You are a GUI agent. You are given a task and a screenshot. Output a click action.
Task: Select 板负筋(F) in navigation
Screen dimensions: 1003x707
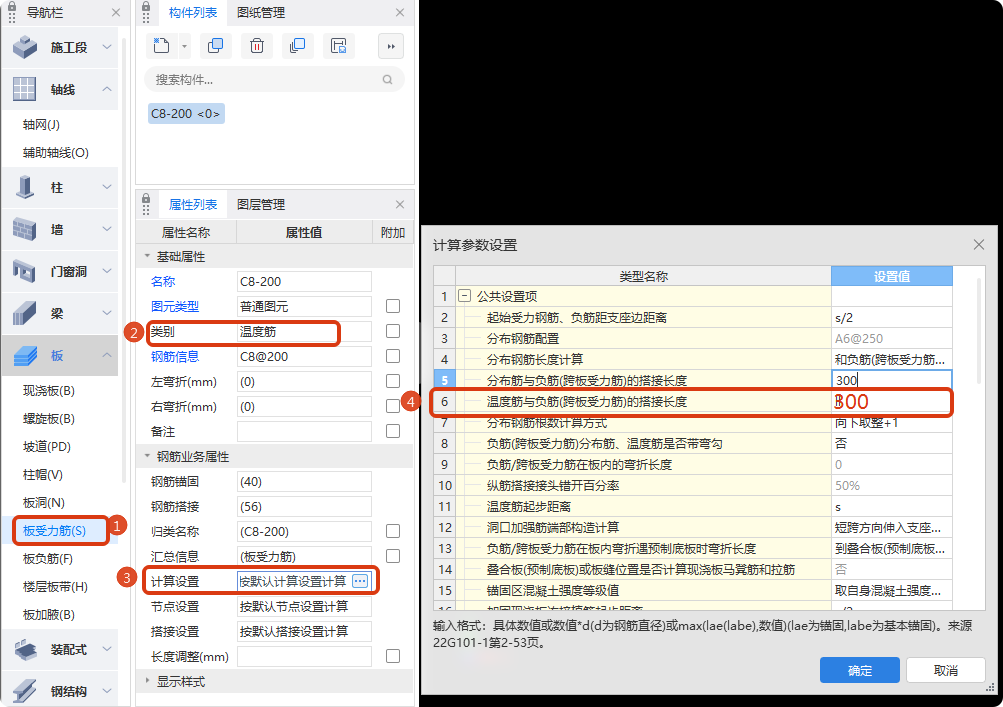(48, 559)
